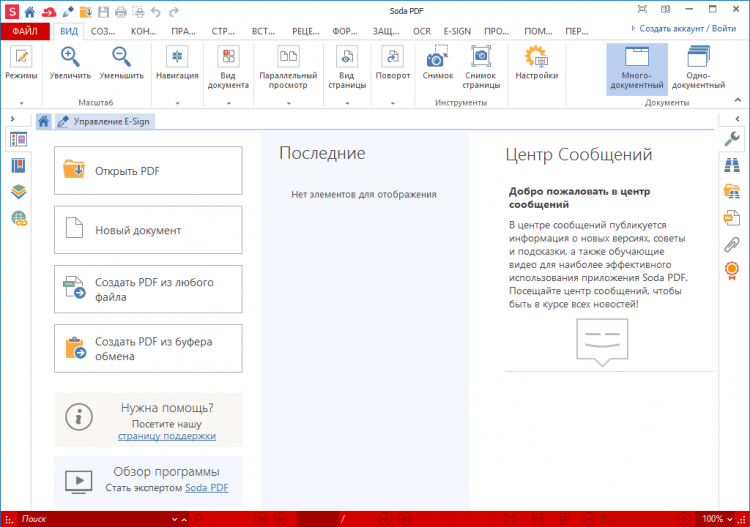Open the globe link icon in left sidebar
The width and height of the screenshot is (750, 527).
coord(19,219)
